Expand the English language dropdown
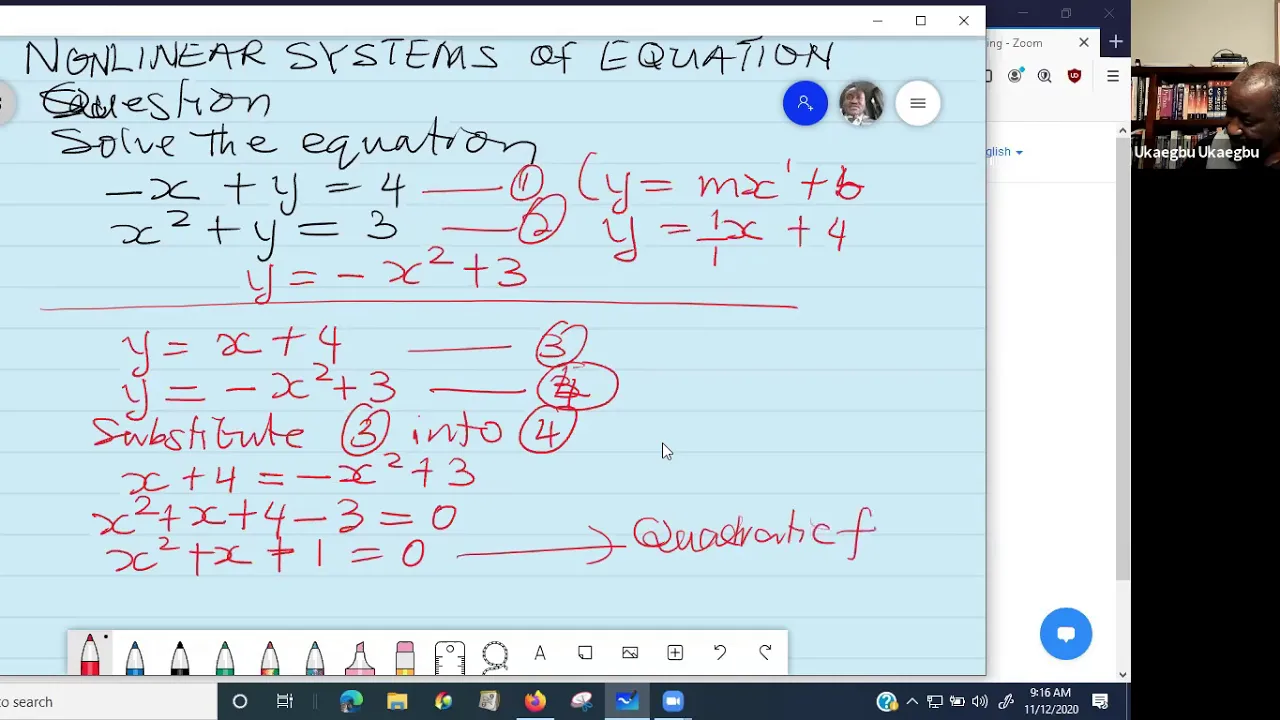 (x=1004, y=152)
